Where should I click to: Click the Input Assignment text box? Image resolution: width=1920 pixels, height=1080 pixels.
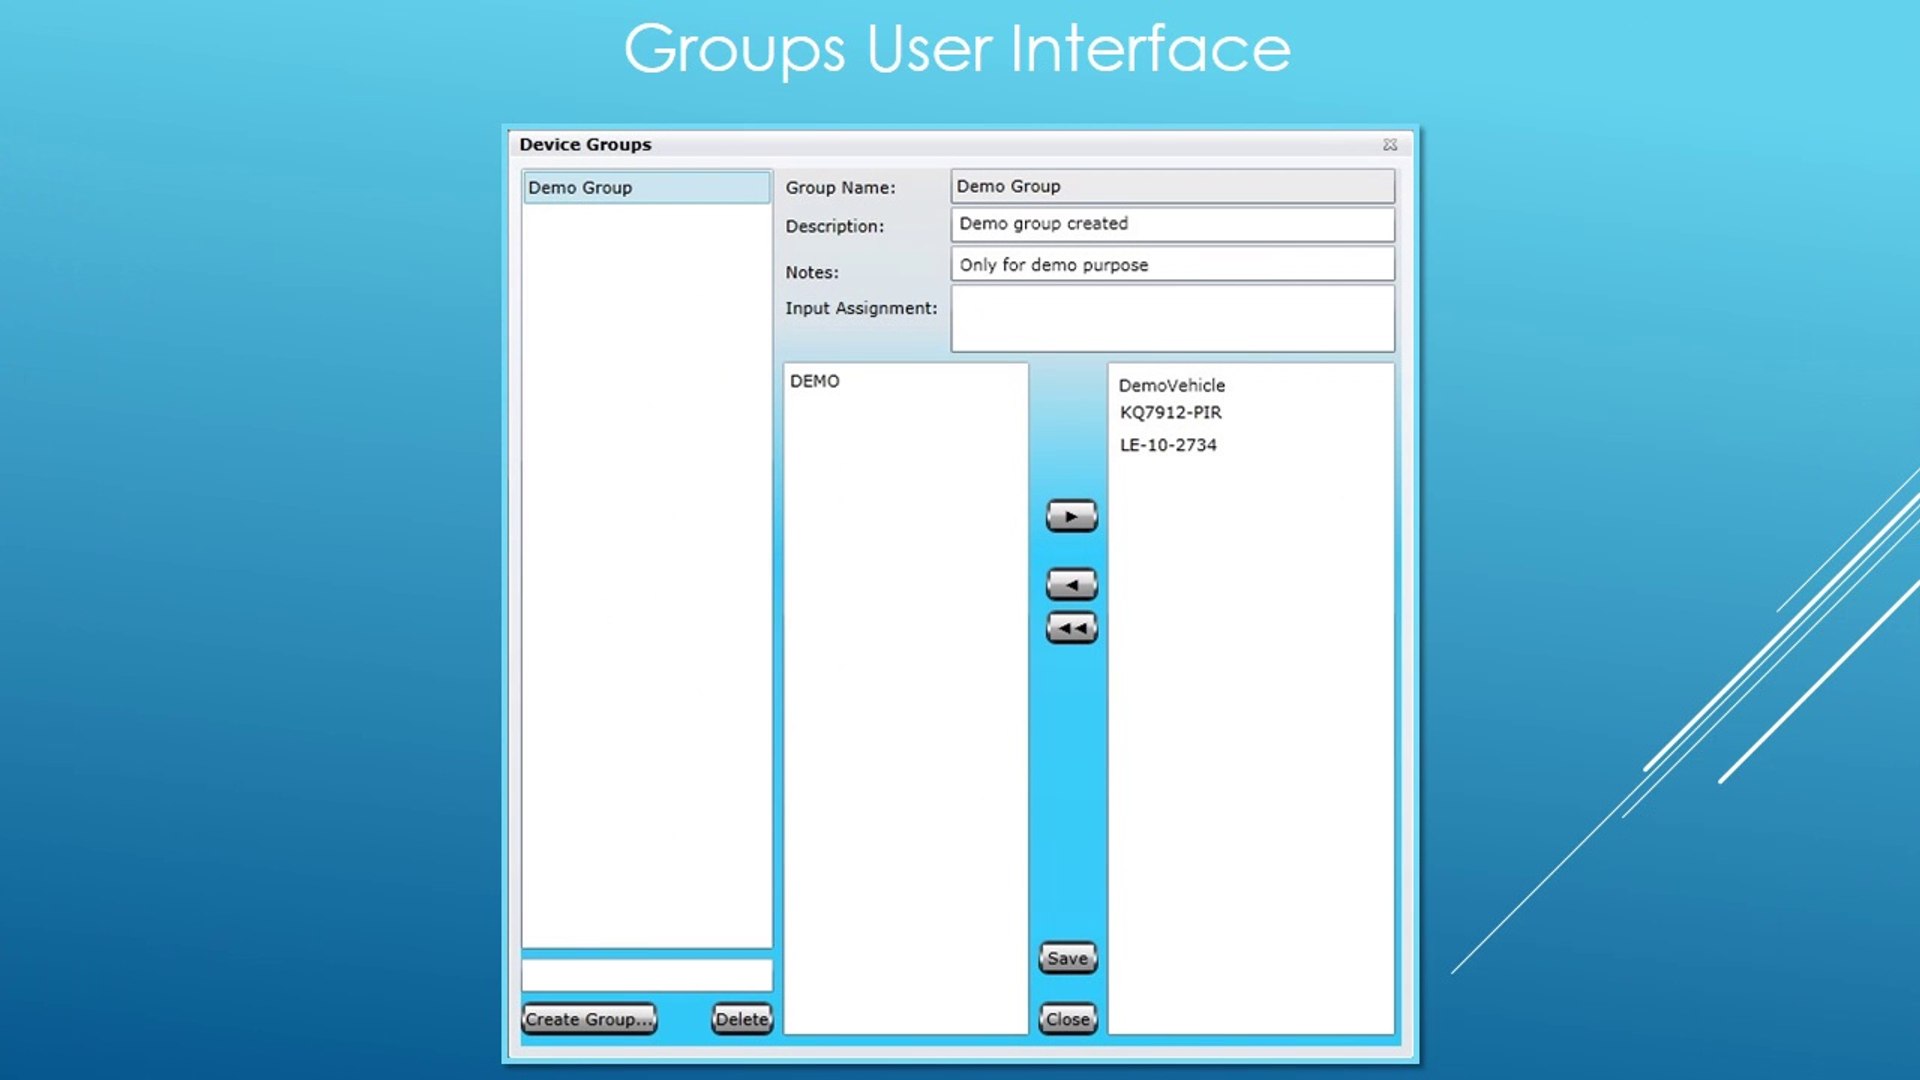click(1172, 319)
